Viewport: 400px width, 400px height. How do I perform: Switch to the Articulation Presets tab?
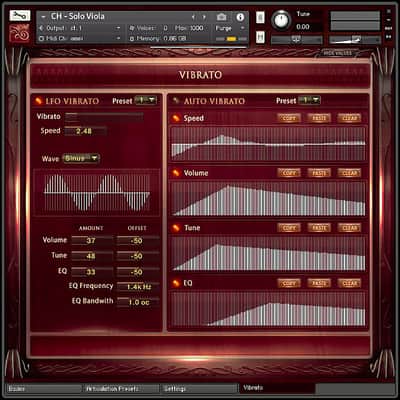(120, 389)
